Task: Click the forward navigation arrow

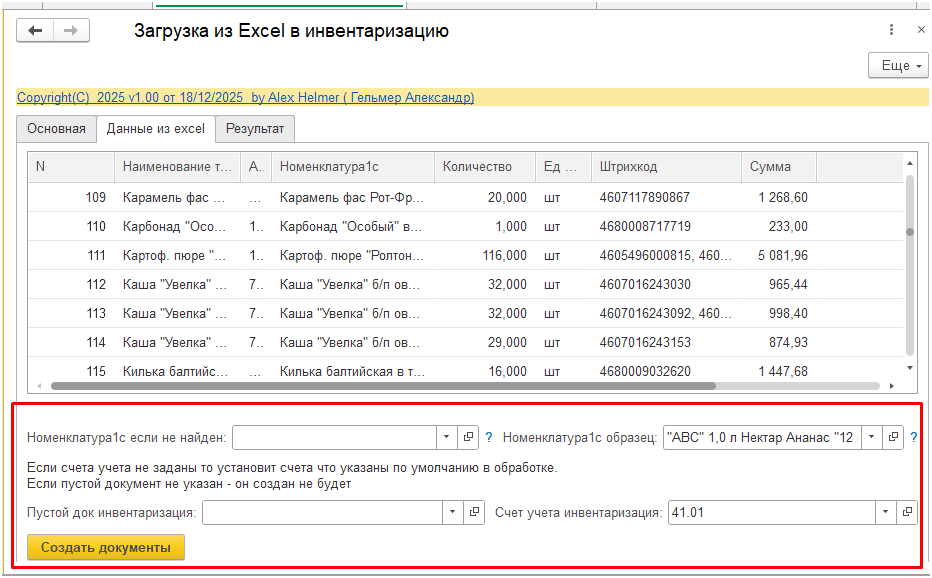Action: tap(71, 31)
